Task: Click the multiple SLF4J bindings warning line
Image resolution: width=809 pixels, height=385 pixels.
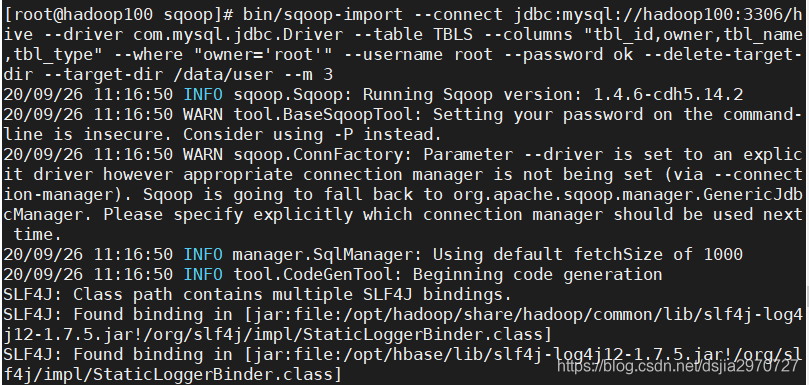Action: tap(257, 295)
